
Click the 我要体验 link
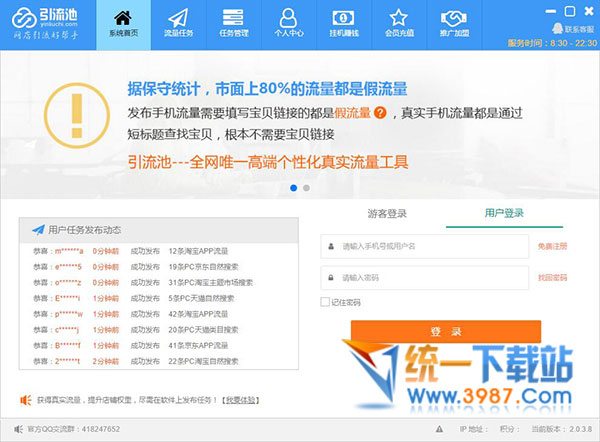point(239,400)
